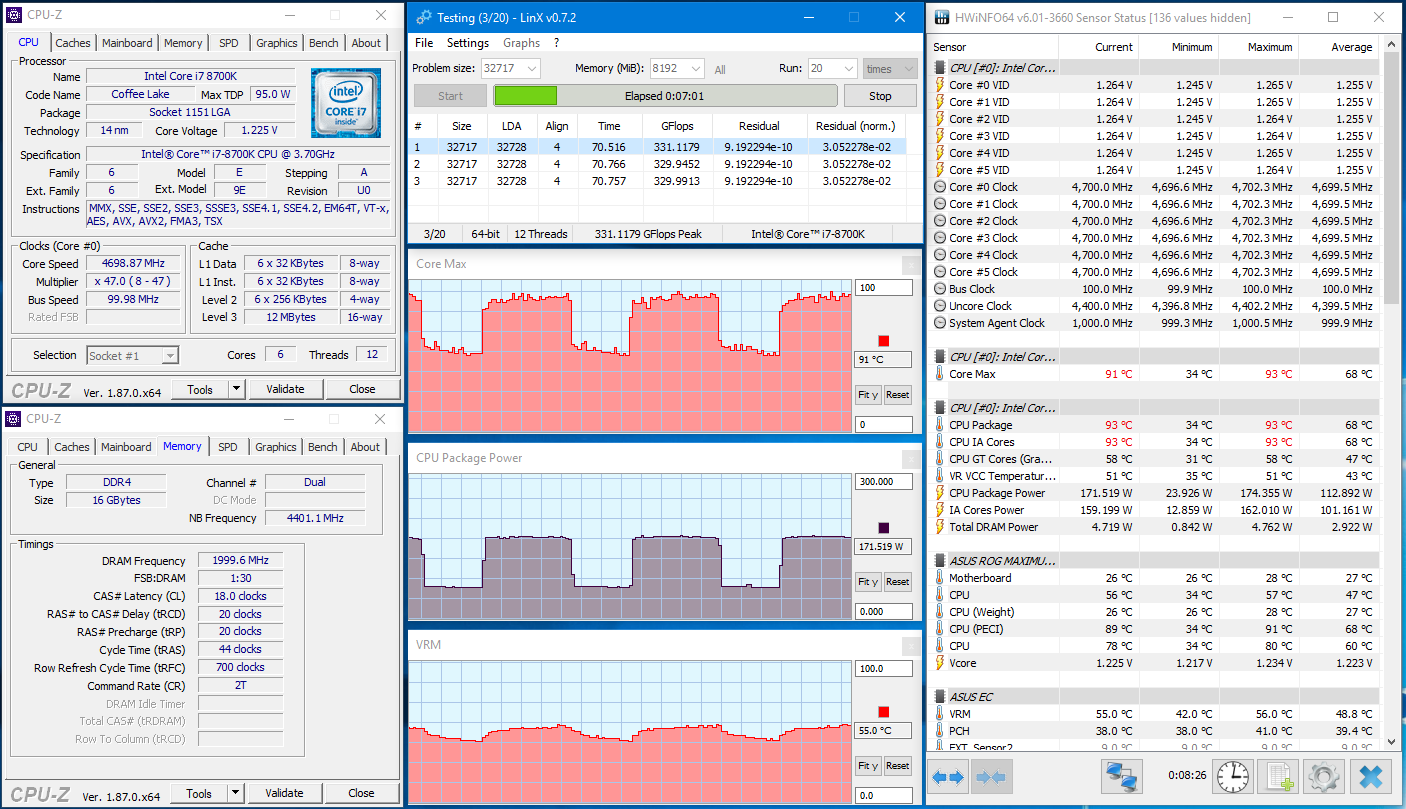
Task: Click the clock icon to reset timer
Action: [x=1233, y=776]
